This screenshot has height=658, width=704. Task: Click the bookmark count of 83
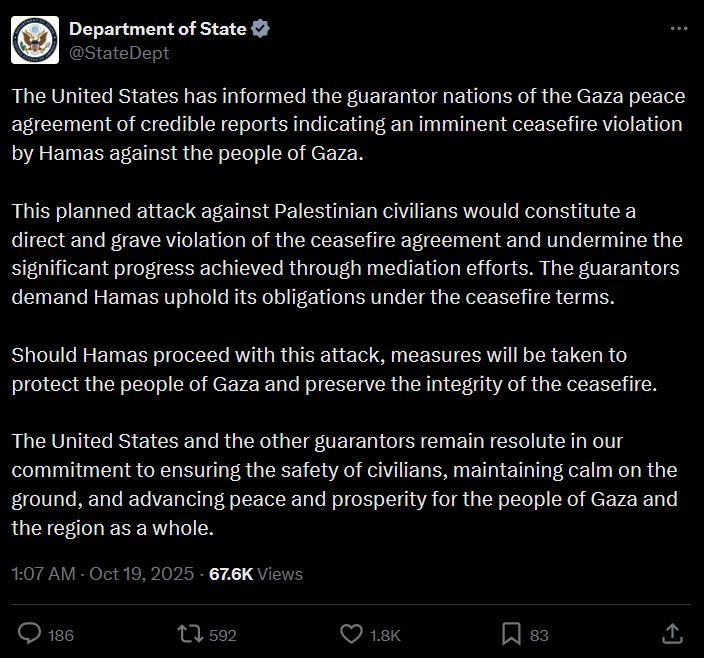[x=539, y=635]
